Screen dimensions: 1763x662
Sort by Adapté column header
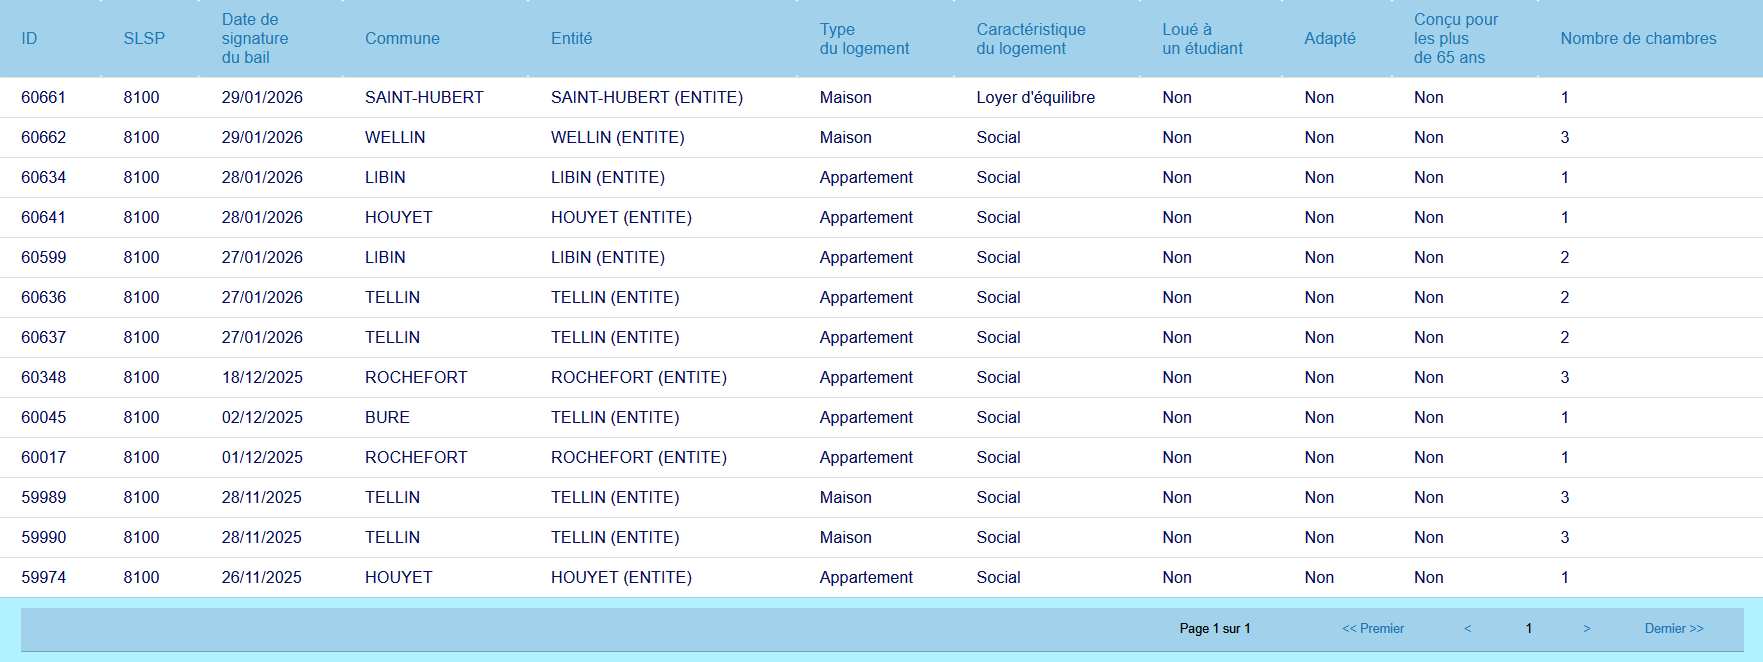1329,39
